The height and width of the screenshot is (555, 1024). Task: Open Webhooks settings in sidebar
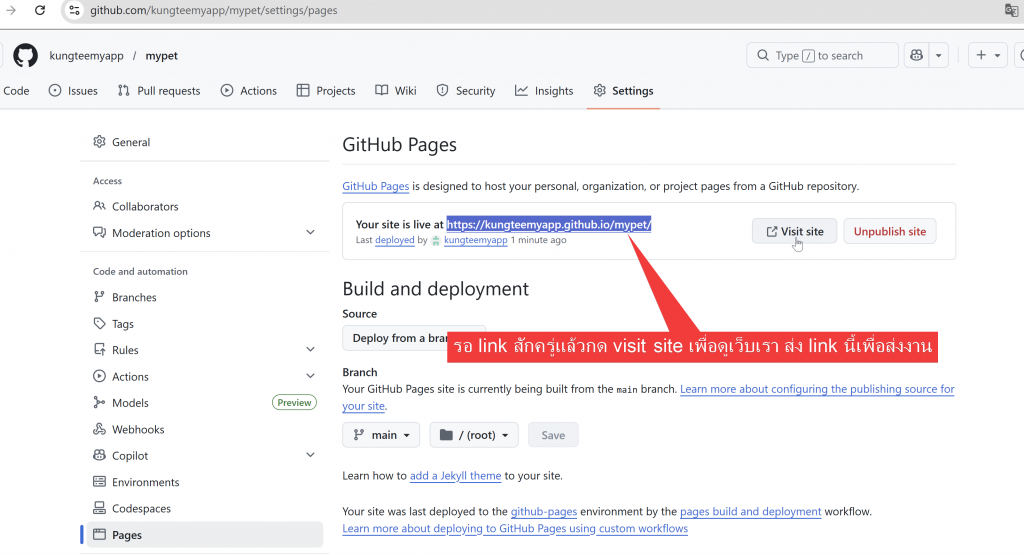pyautogui.click(x=138, y=429)
